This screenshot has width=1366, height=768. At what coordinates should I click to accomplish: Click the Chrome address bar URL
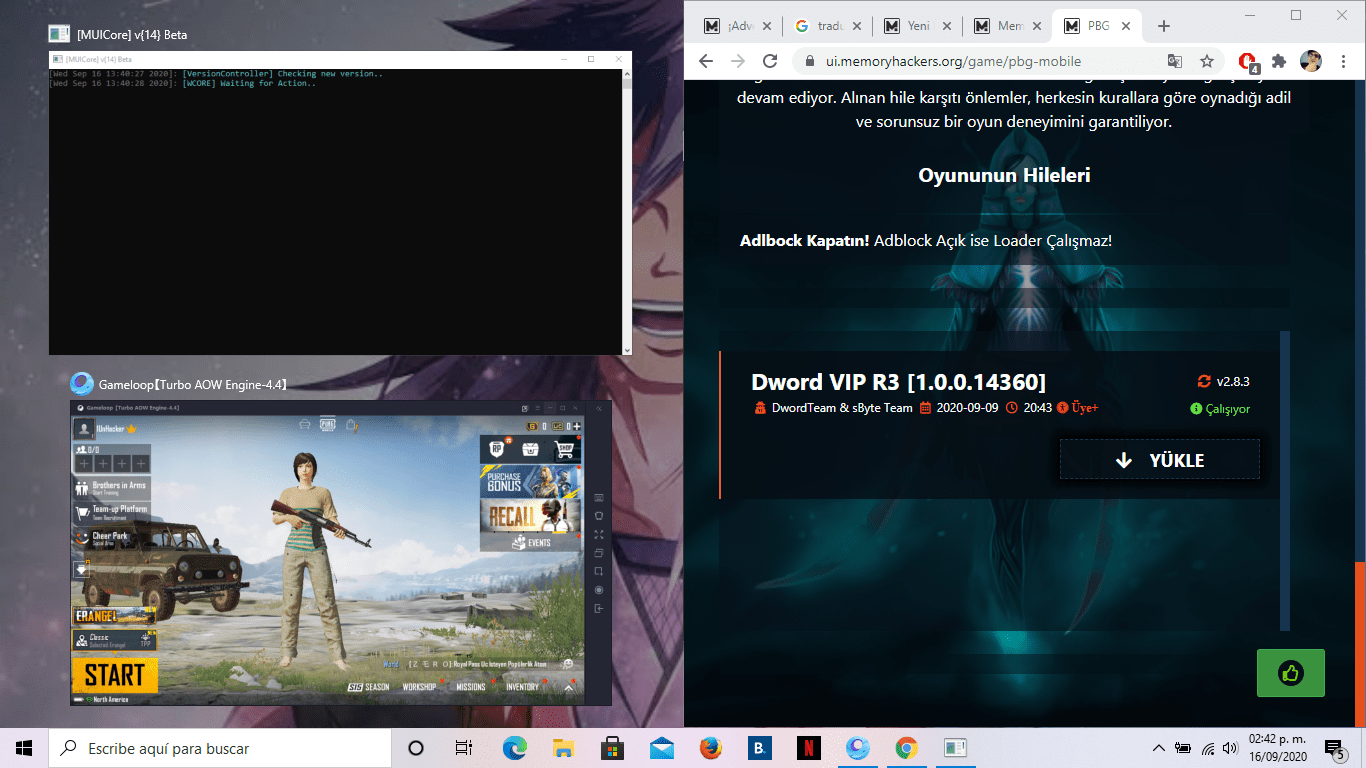953,61
